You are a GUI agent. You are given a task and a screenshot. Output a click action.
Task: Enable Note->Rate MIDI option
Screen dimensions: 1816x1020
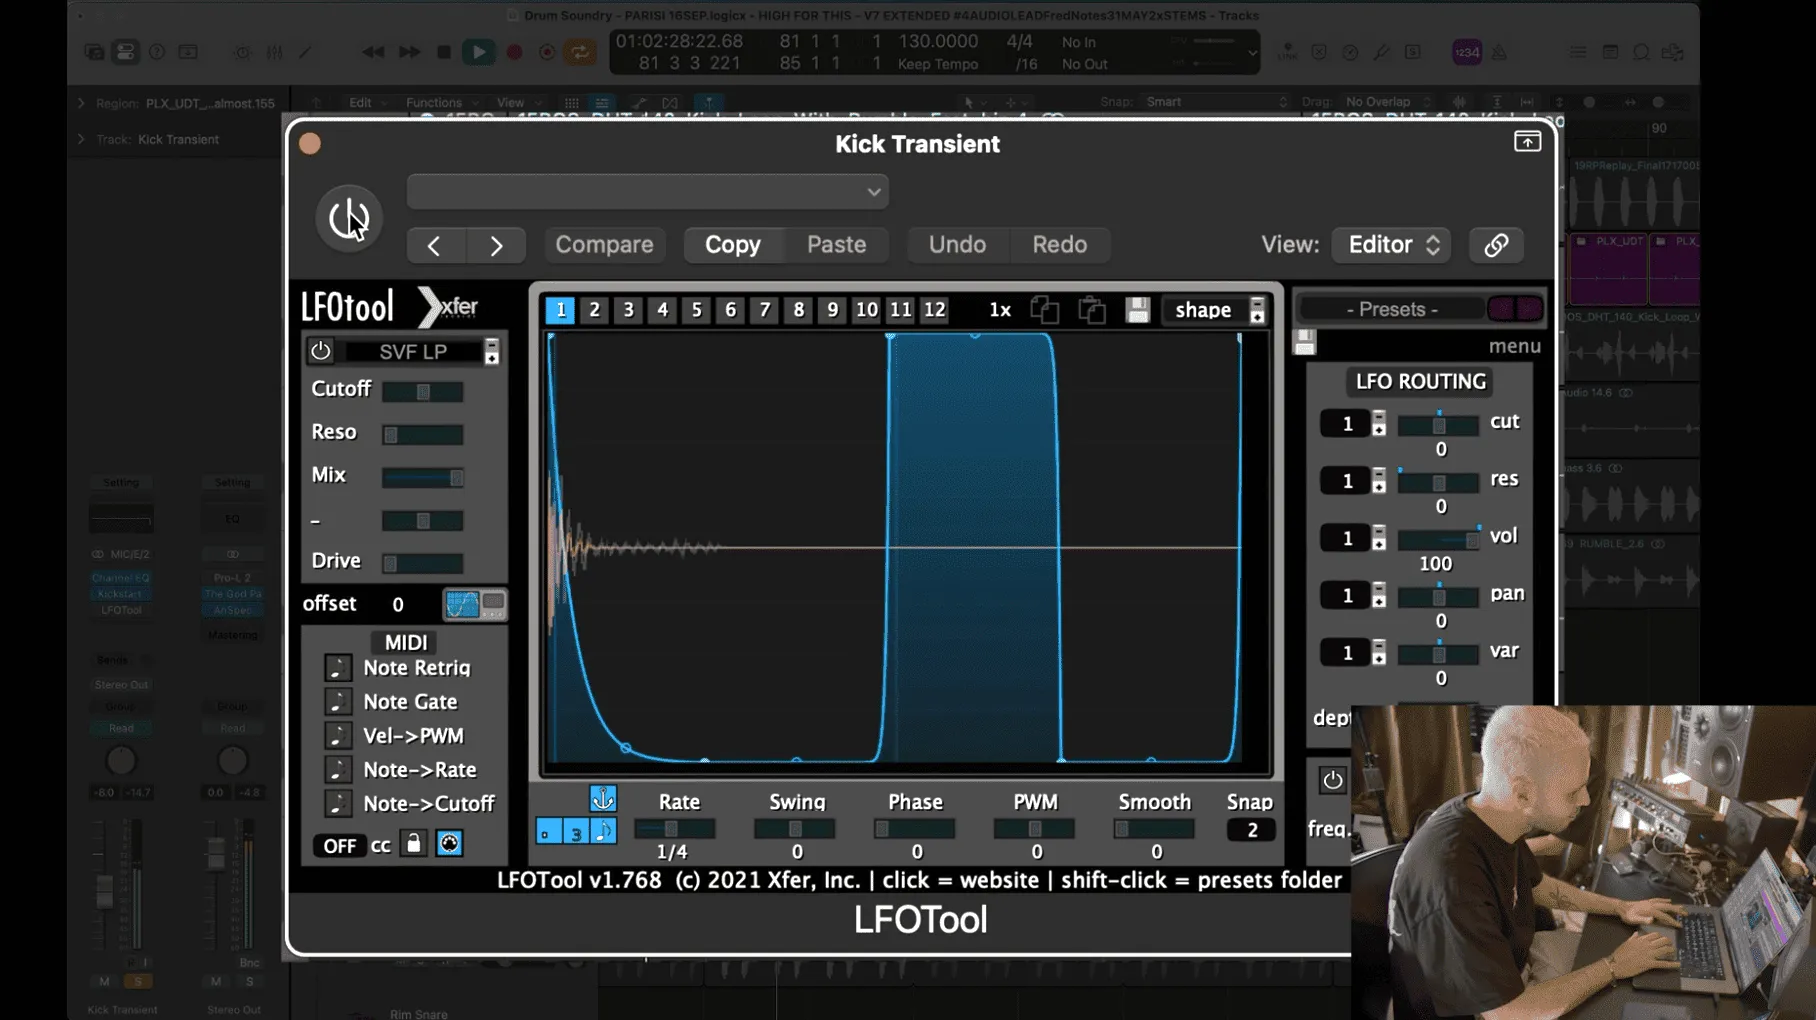click(338, 770)
